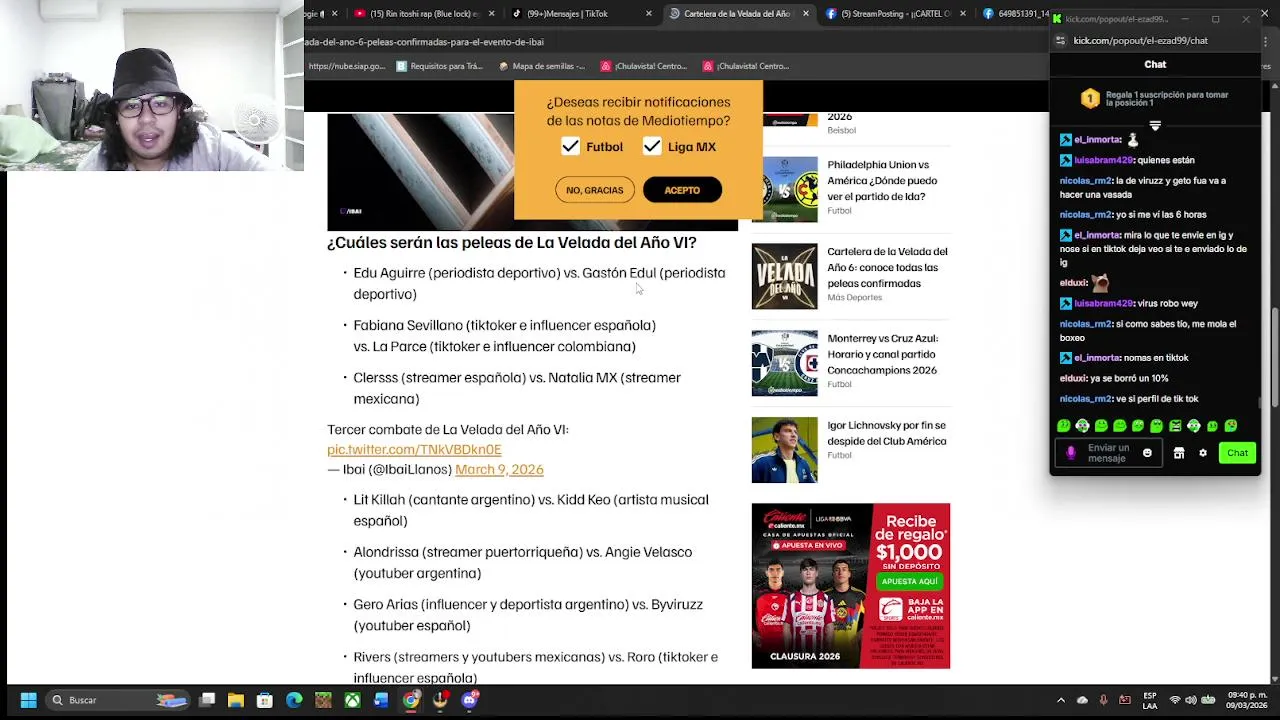Open OneDrive cloud tray icon
1280x720 pixels.
pyautogui.click(x=1082, y=700)
